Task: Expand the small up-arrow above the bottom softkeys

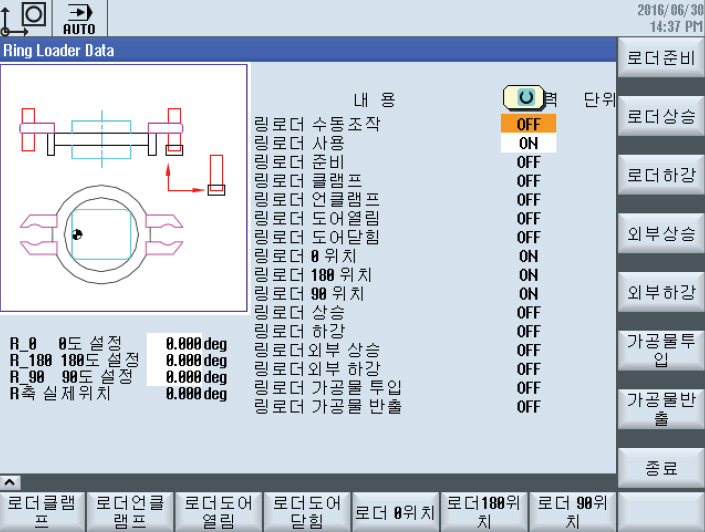Action: pos(9,482)
